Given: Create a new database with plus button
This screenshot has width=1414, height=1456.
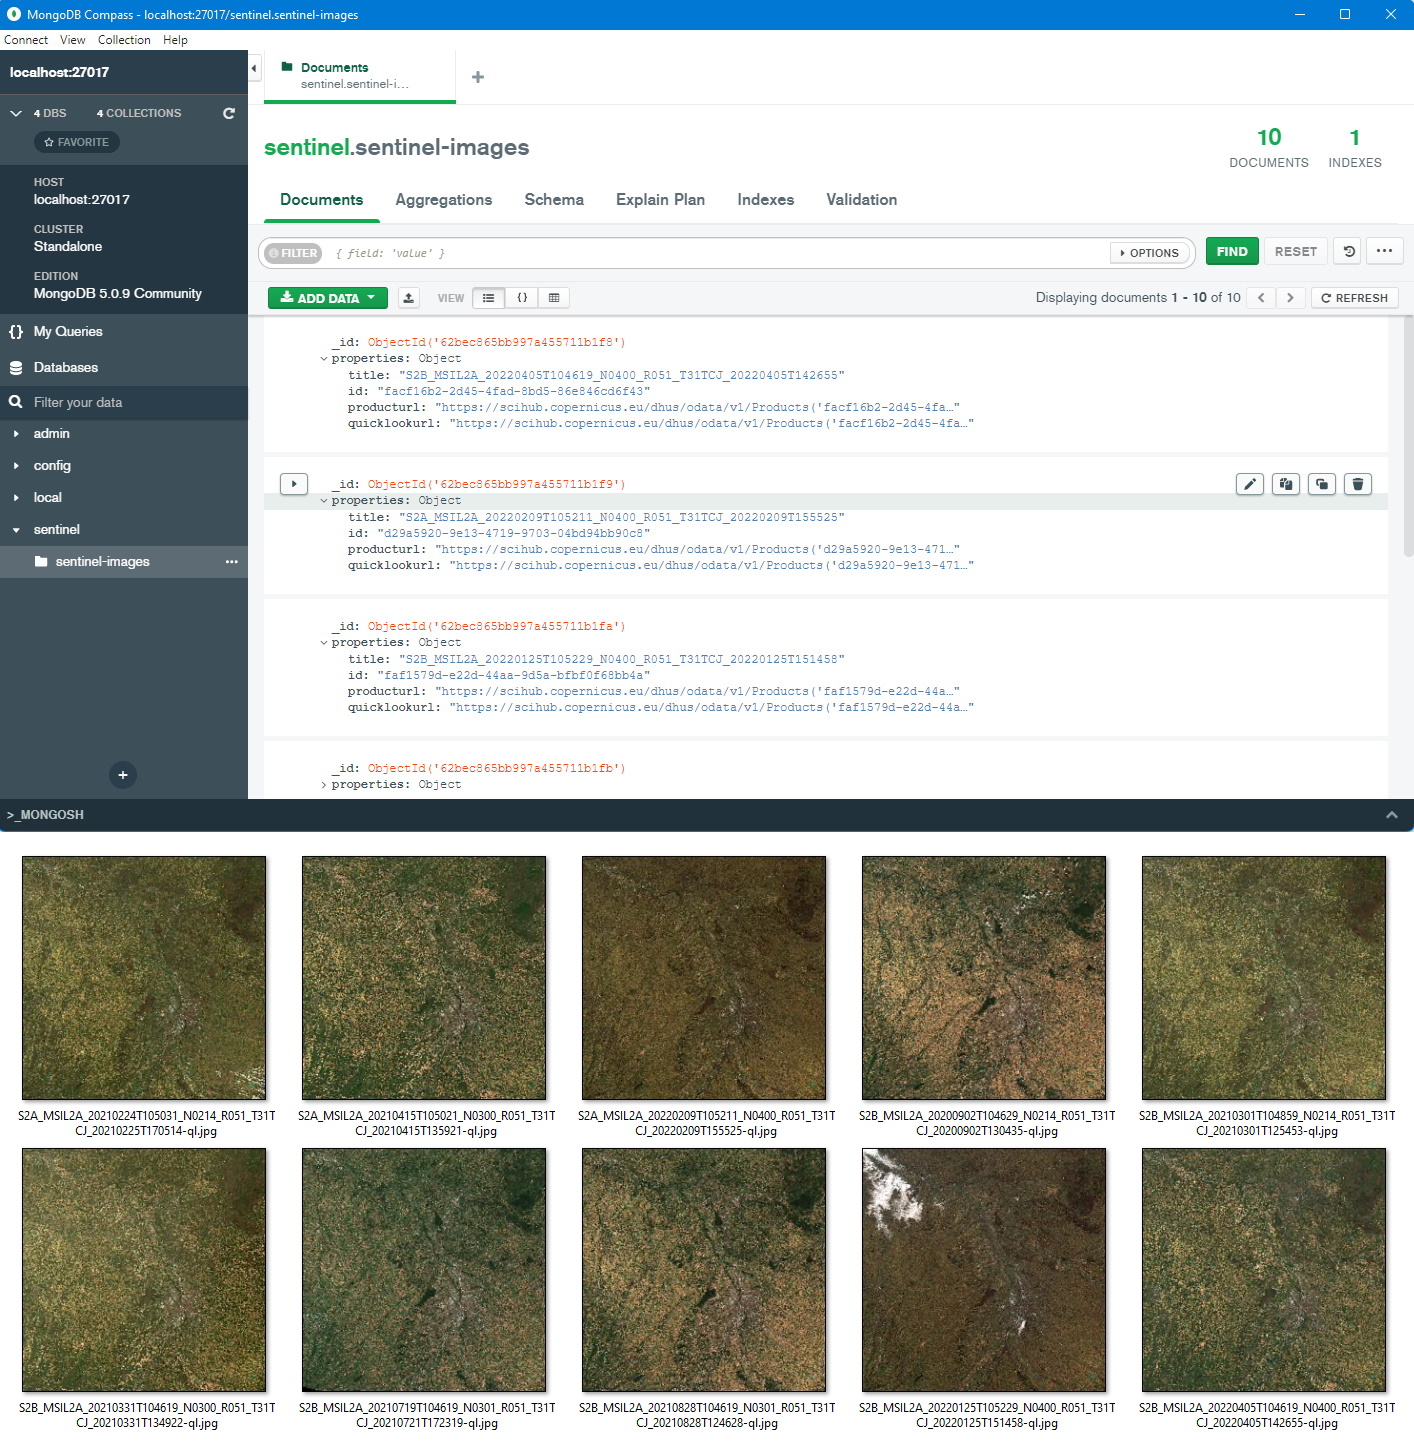Looking at the screenshot, I should (x=123, y=774).
